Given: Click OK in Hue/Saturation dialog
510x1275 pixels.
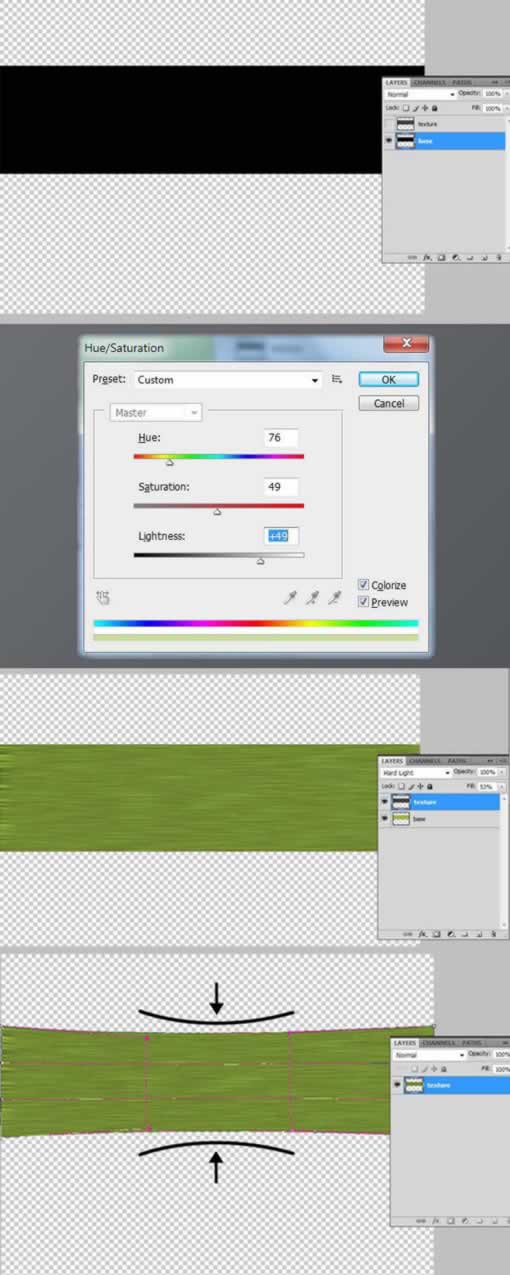Looking at the screenshot, I should click(x=388, y=380).
